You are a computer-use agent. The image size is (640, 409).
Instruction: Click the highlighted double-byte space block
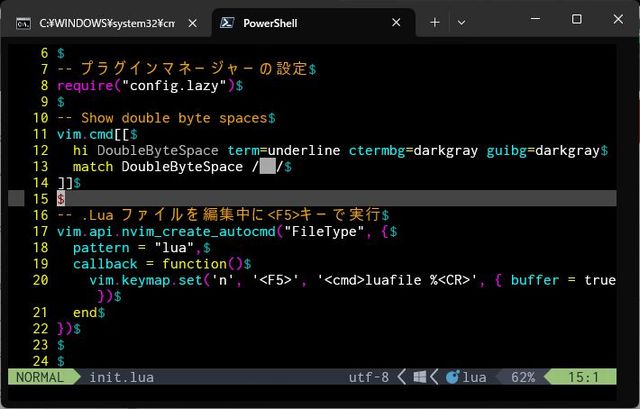[267, 166]
